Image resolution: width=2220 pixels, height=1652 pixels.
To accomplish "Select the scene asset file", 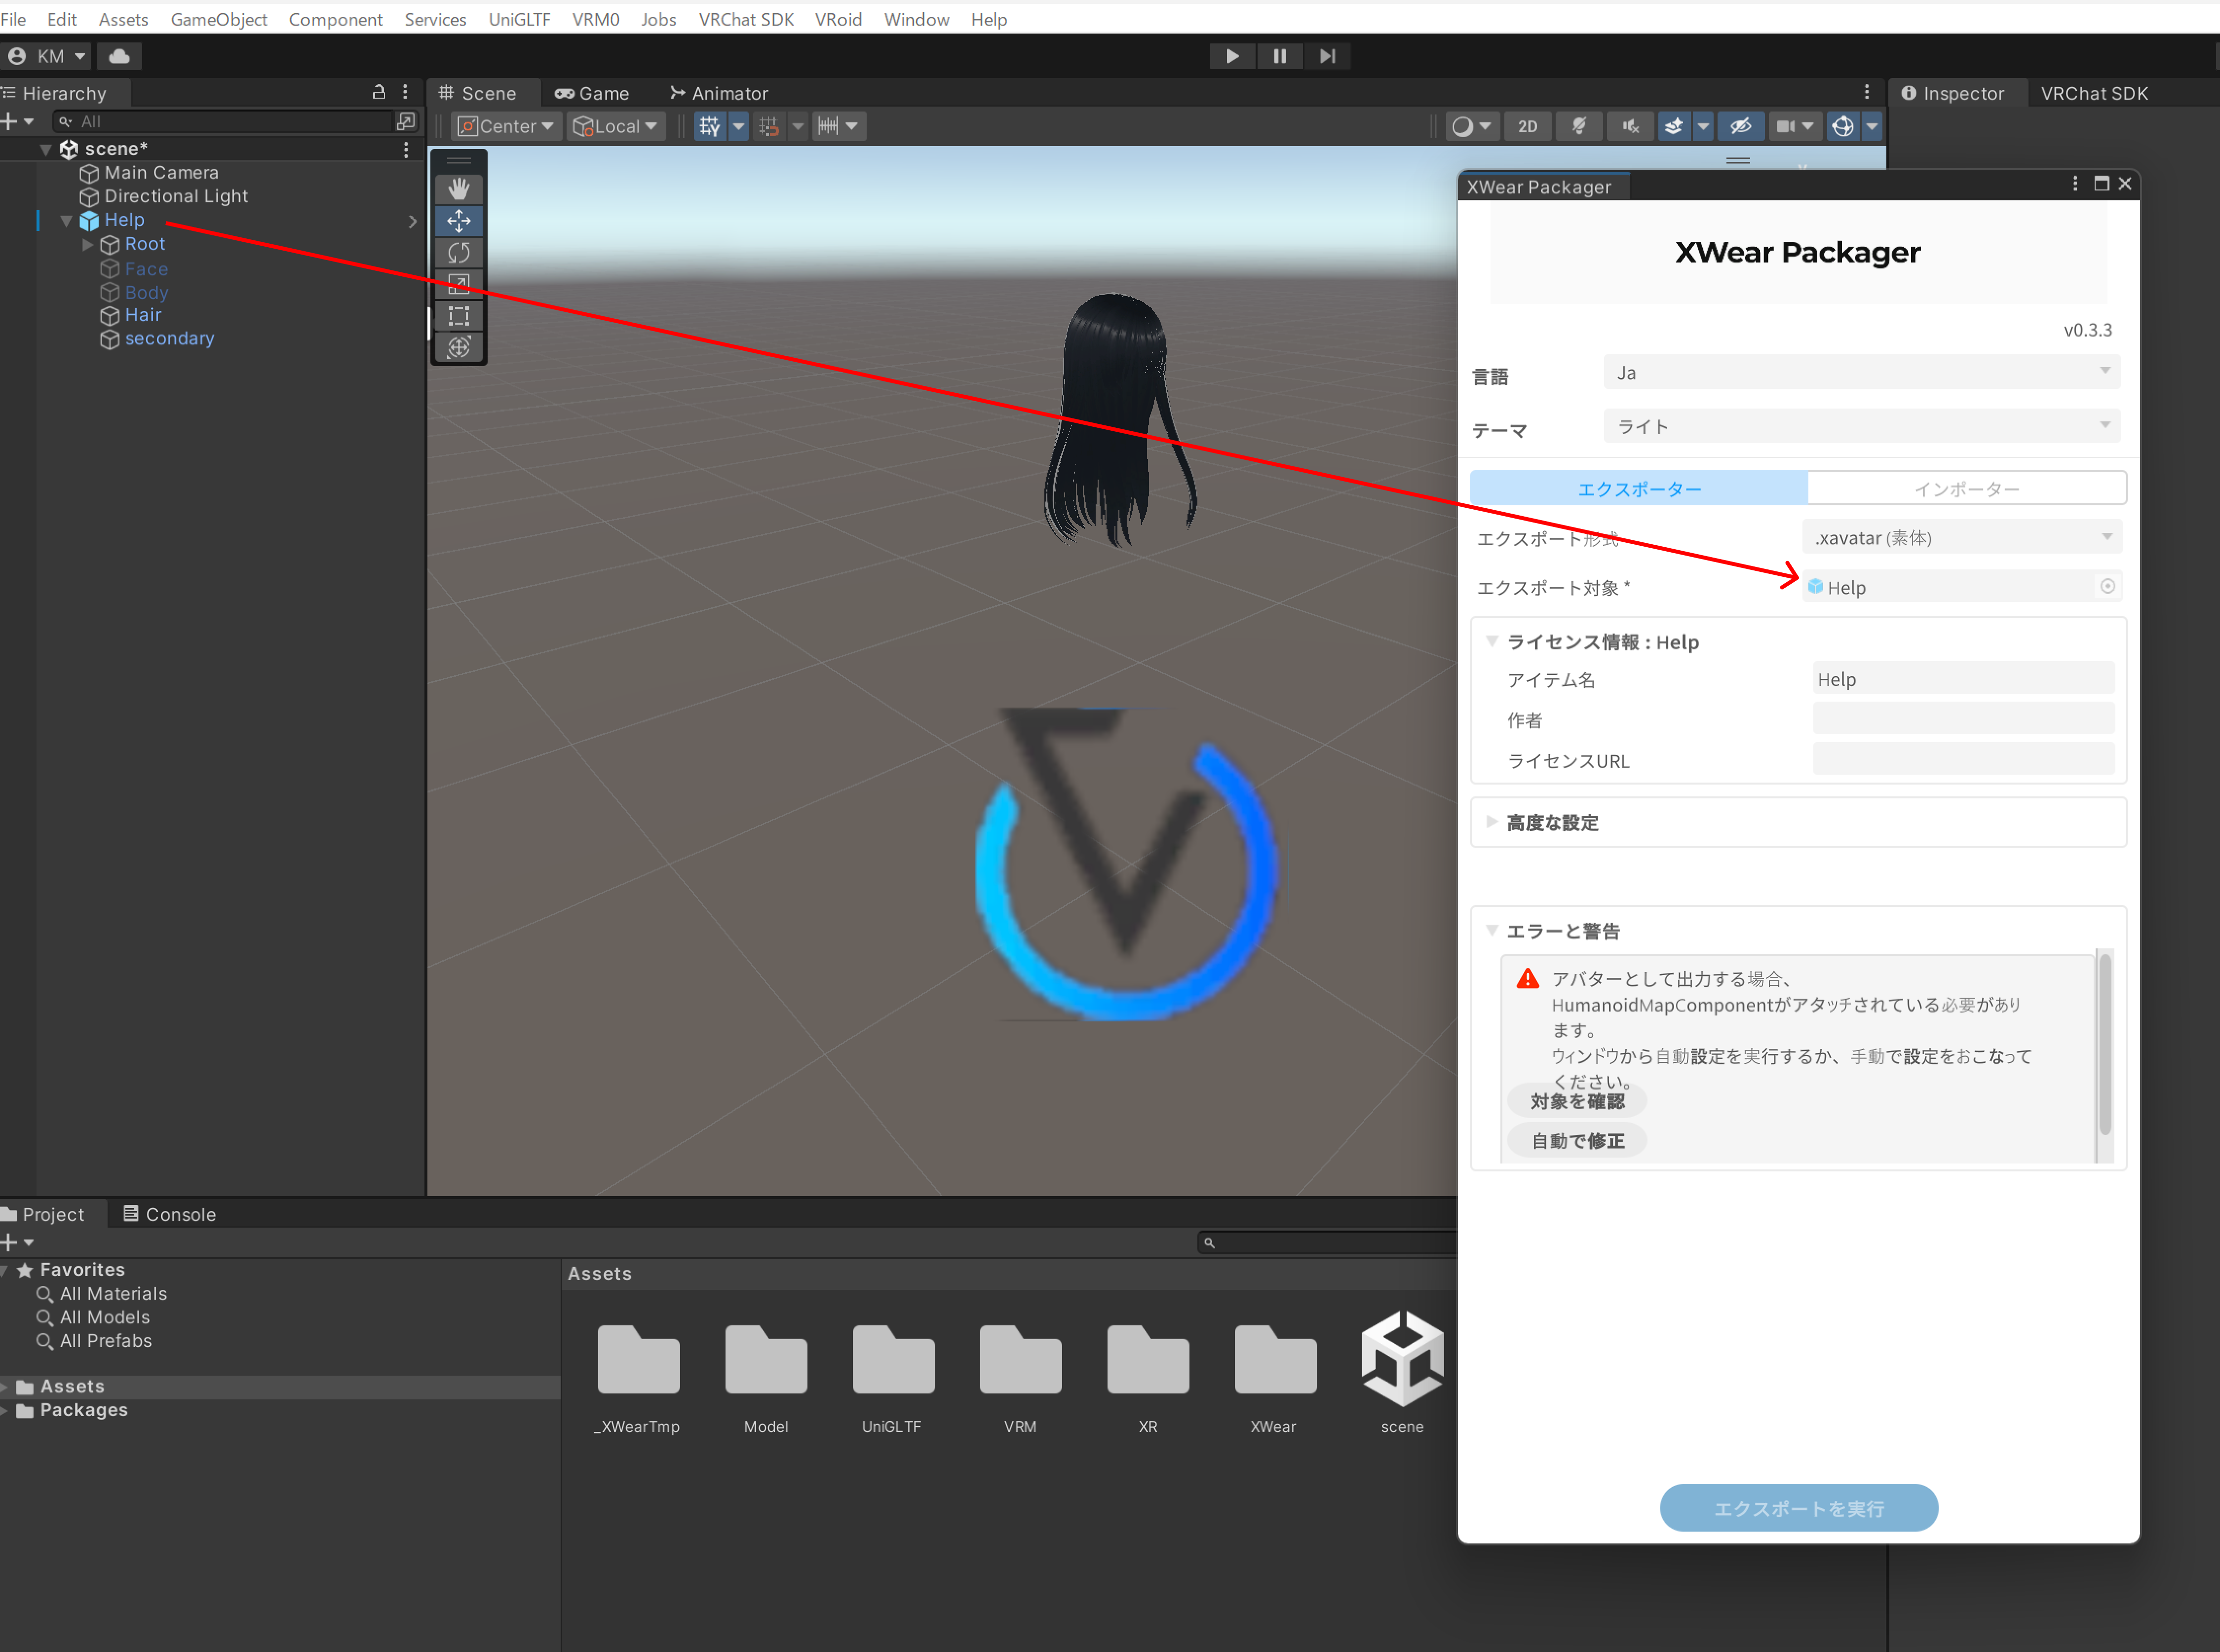I will pos(1402,1373).
